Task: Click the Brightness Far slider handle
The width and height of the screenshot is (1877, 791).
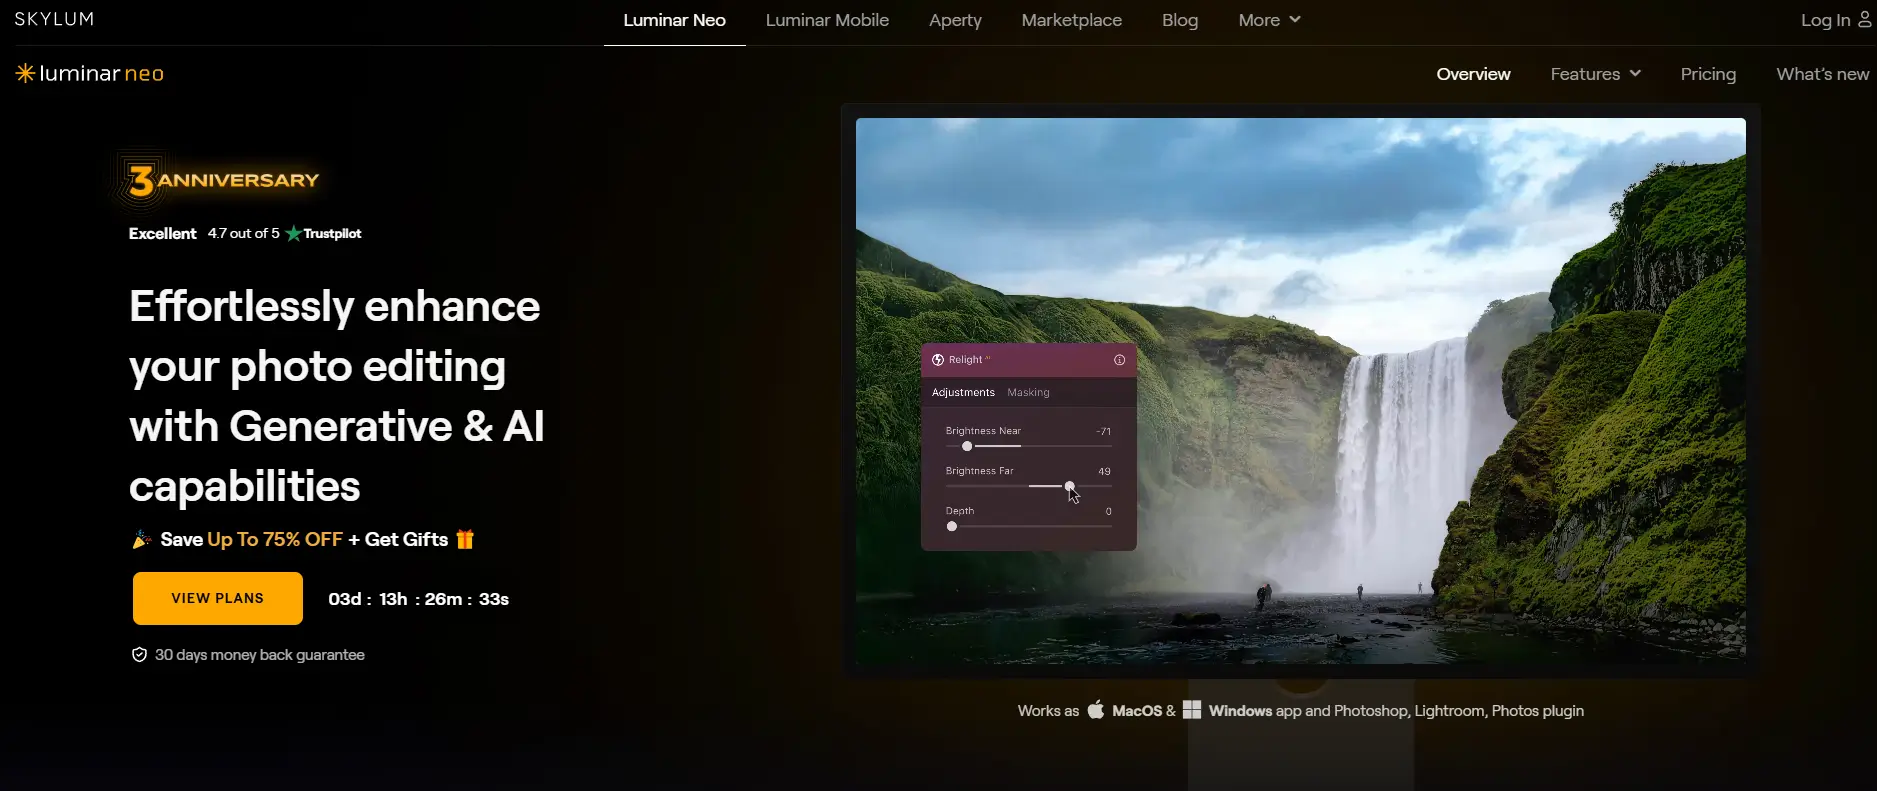Action: coord(1070,486)
